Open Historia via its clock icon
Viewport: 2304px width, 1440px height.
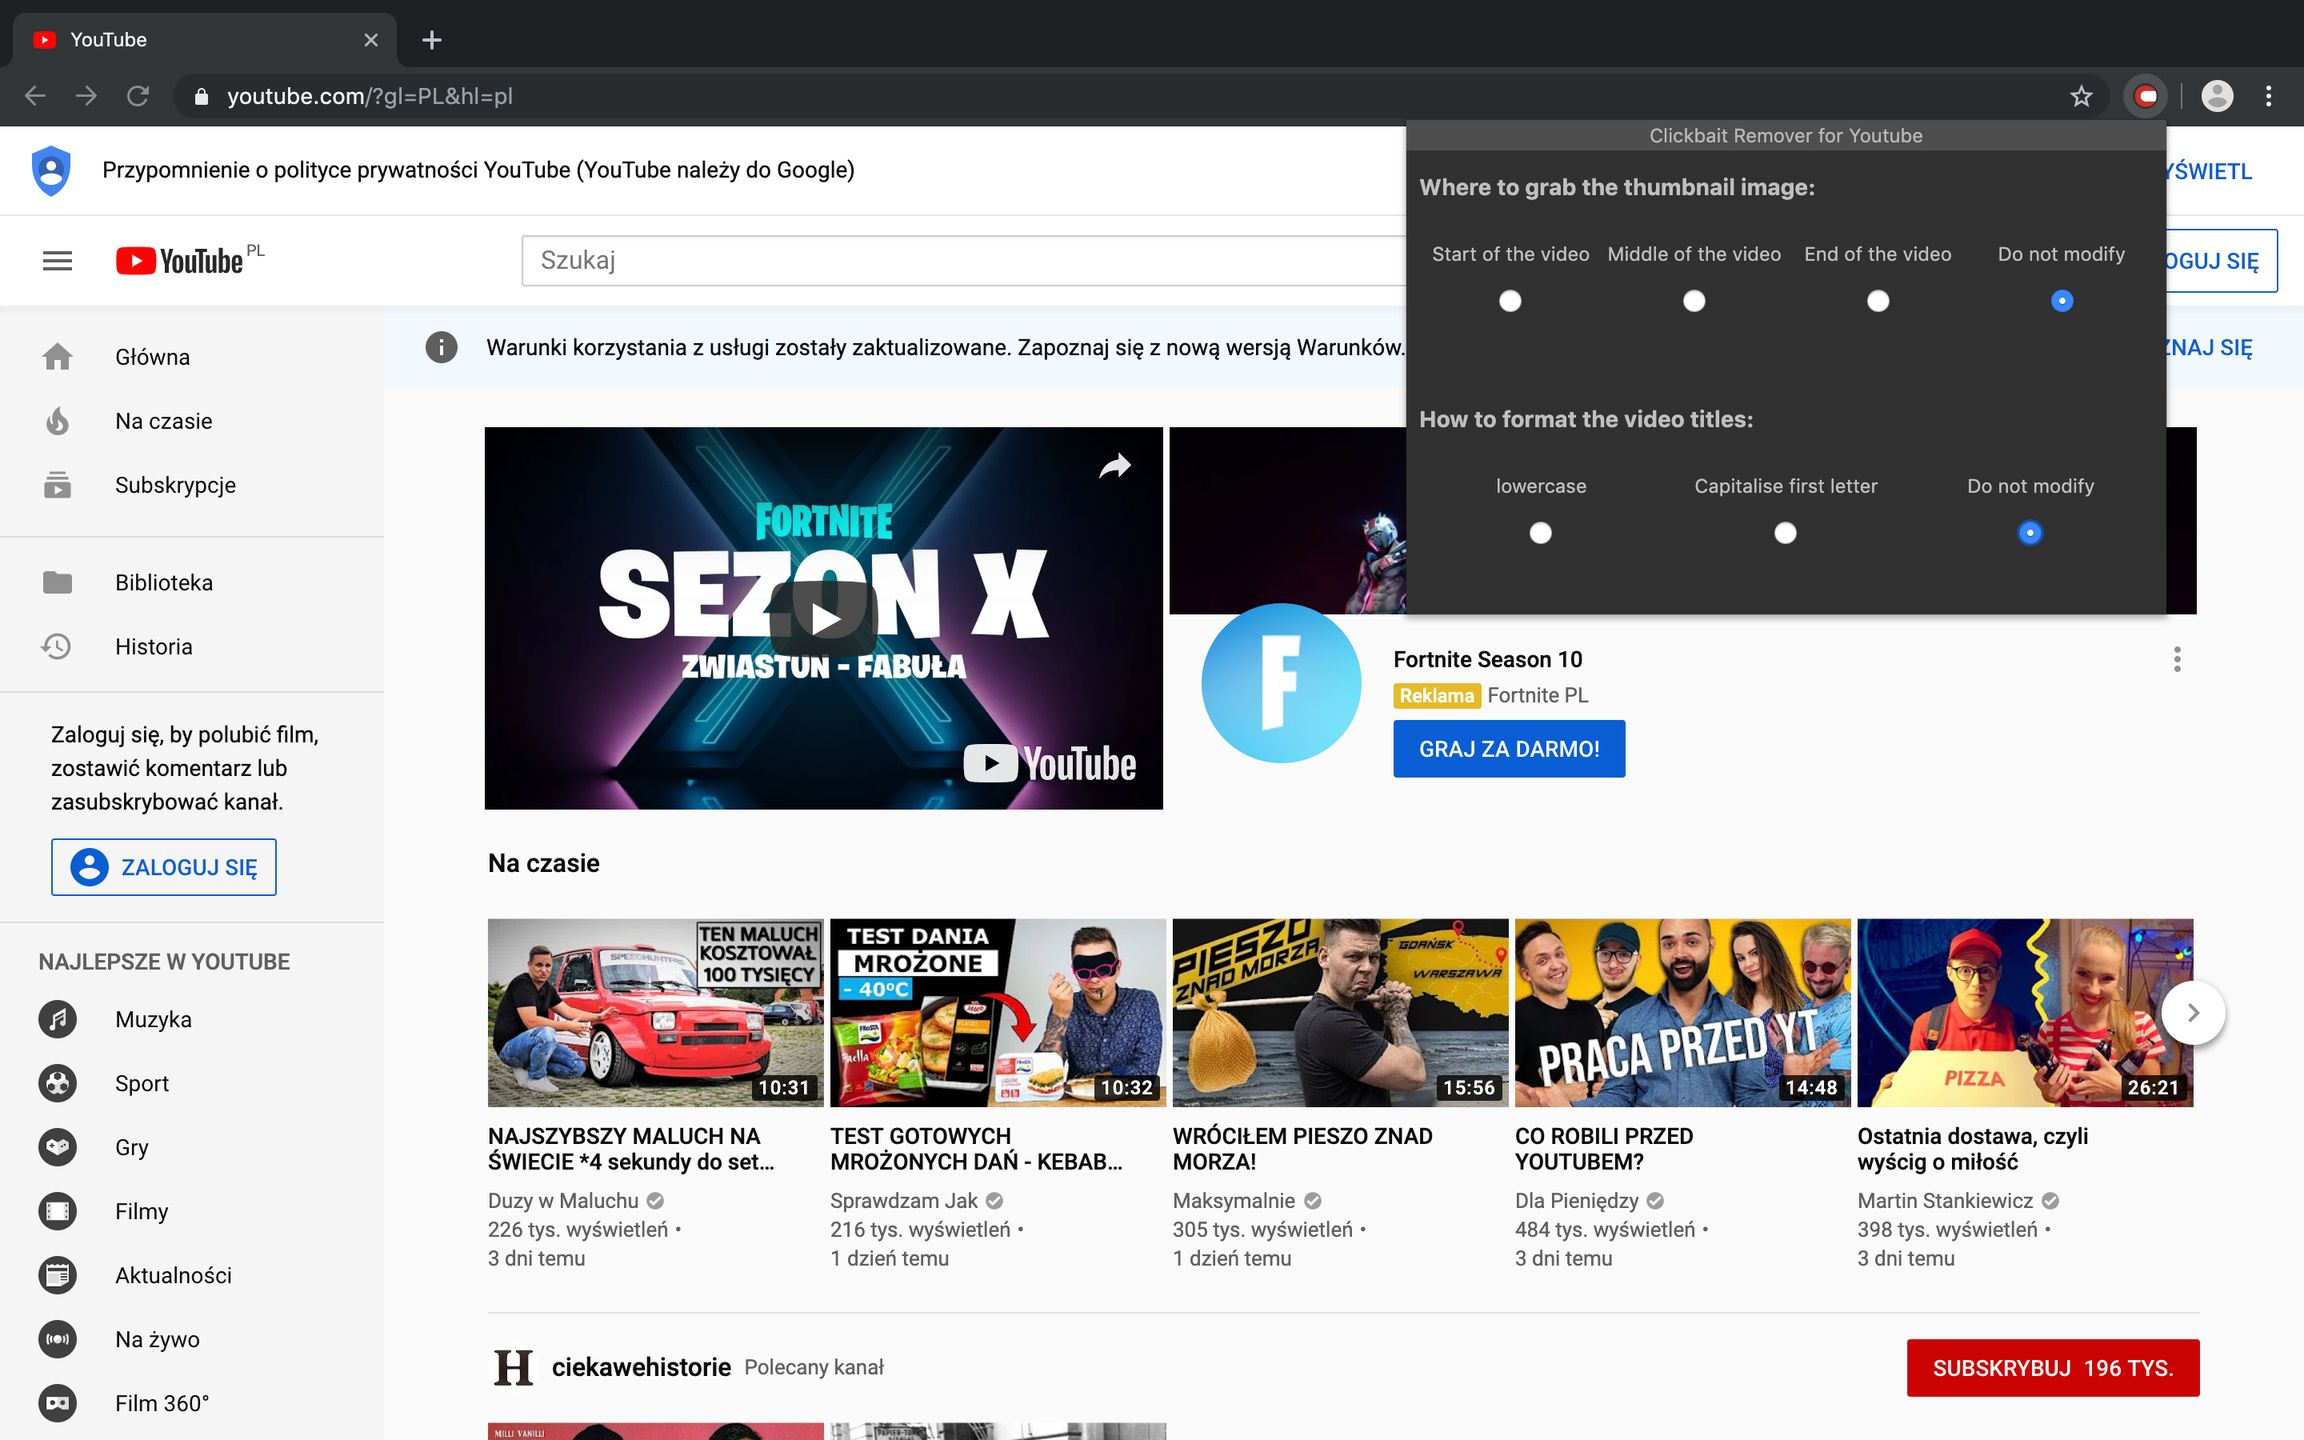point(57,646)
